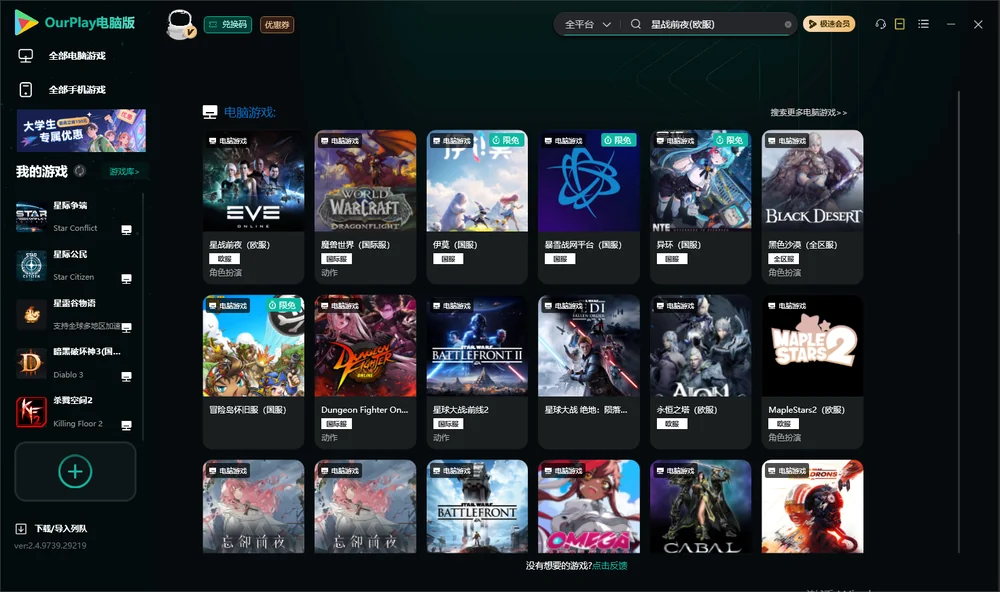Clear the search text with the x icon
Viewport: 1000px width, 592px height.
(x=788, y=25)
